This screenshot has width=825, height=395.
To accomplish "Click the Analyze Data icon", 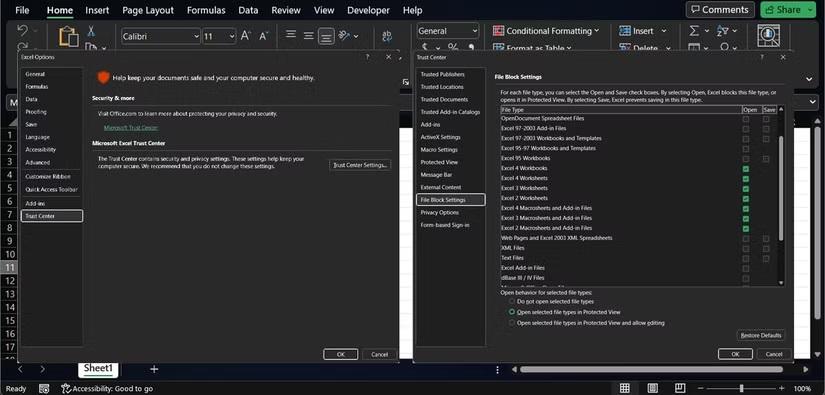I will 769,35.
